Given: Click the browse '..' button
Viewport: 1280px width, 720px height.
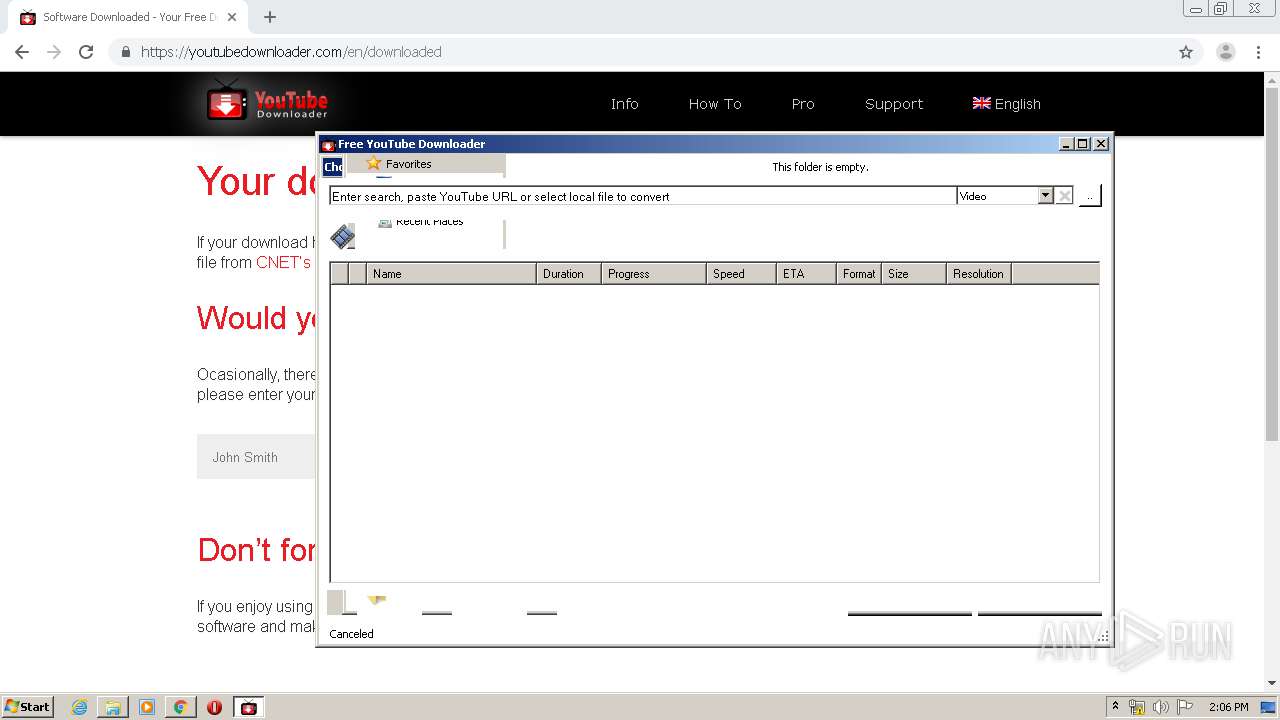Looking at the screenshot, I should [1090, 196].
